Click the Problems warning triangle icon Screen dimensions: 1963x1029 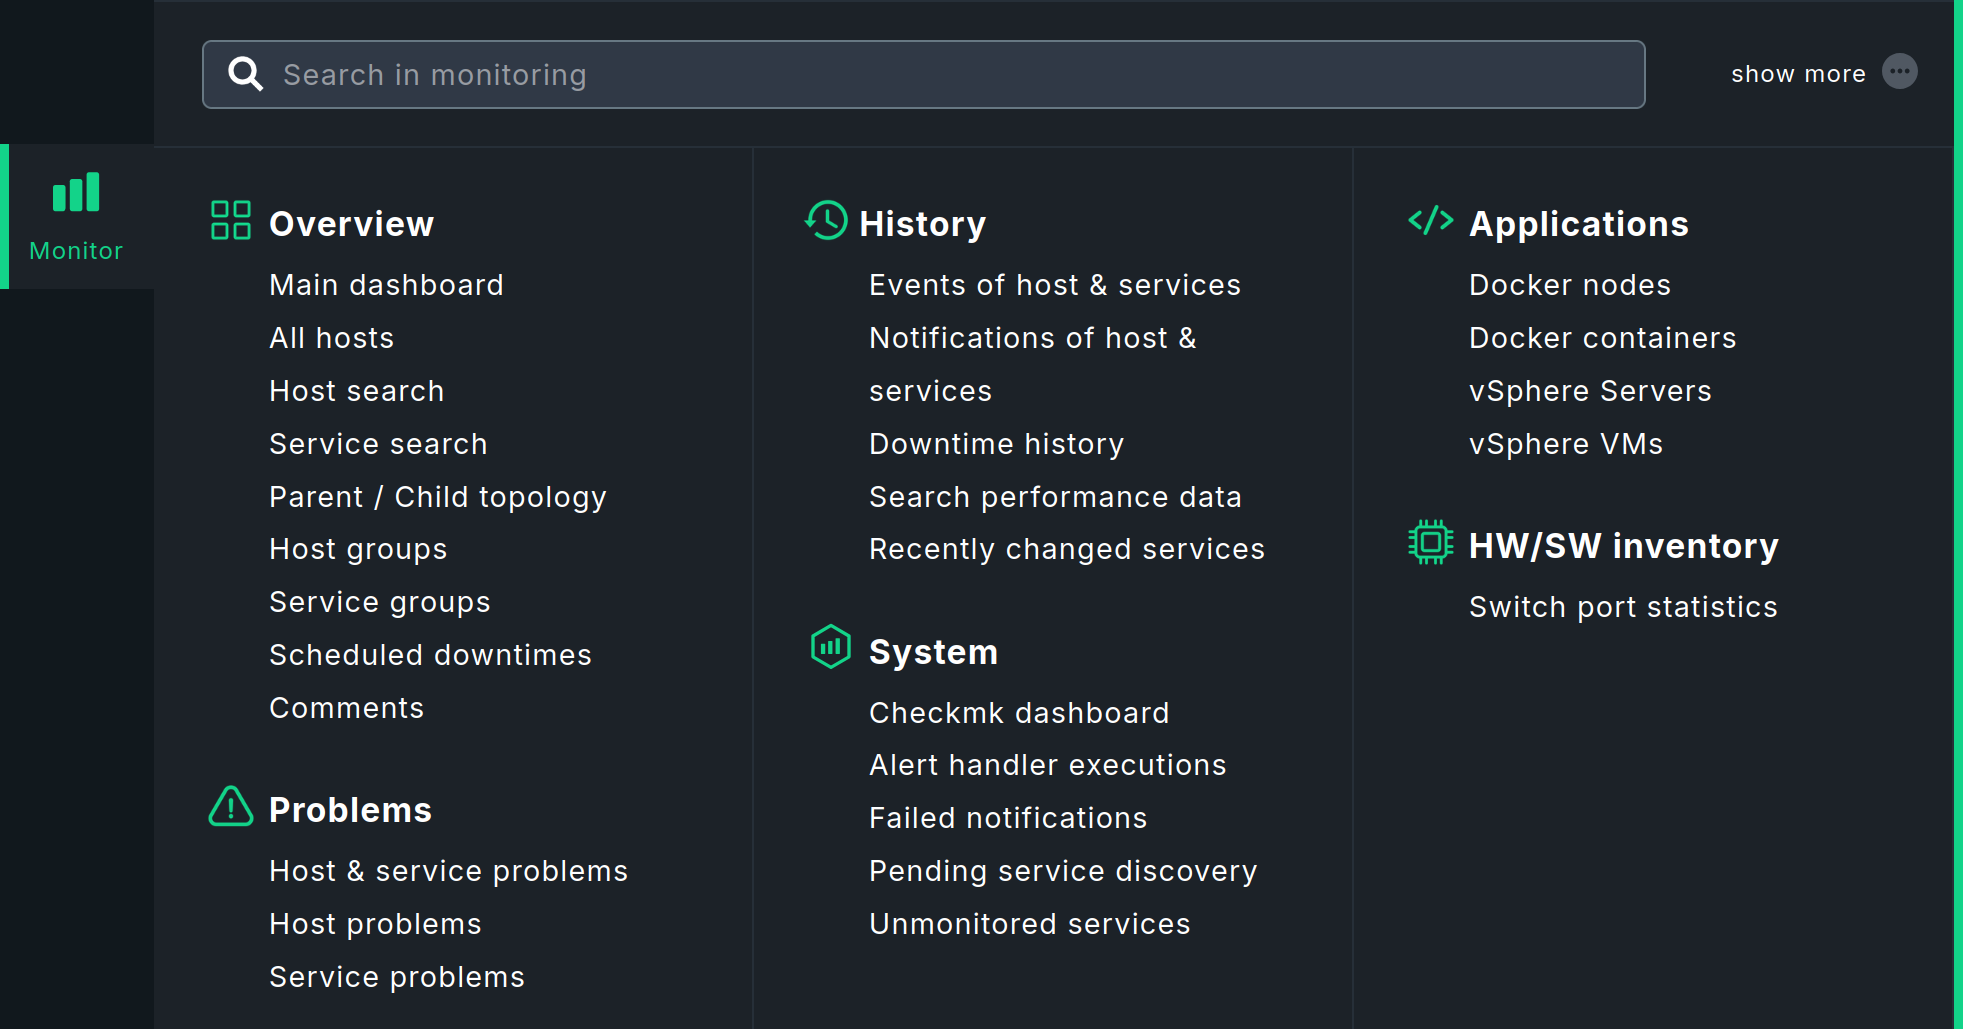[x=229, y=807]
